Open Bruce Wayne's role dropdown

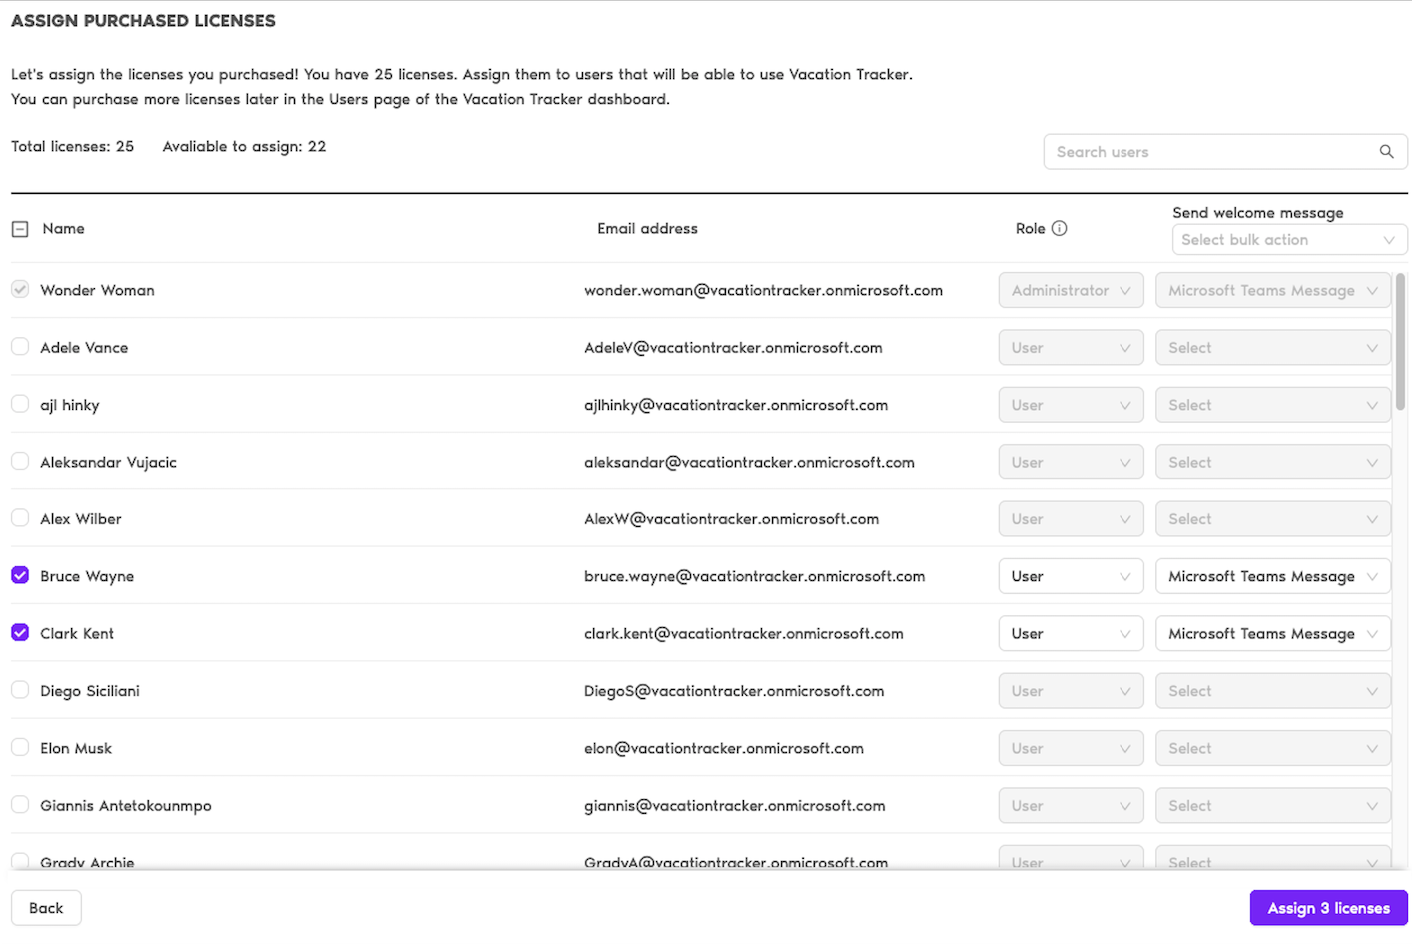click(1070, 577)
